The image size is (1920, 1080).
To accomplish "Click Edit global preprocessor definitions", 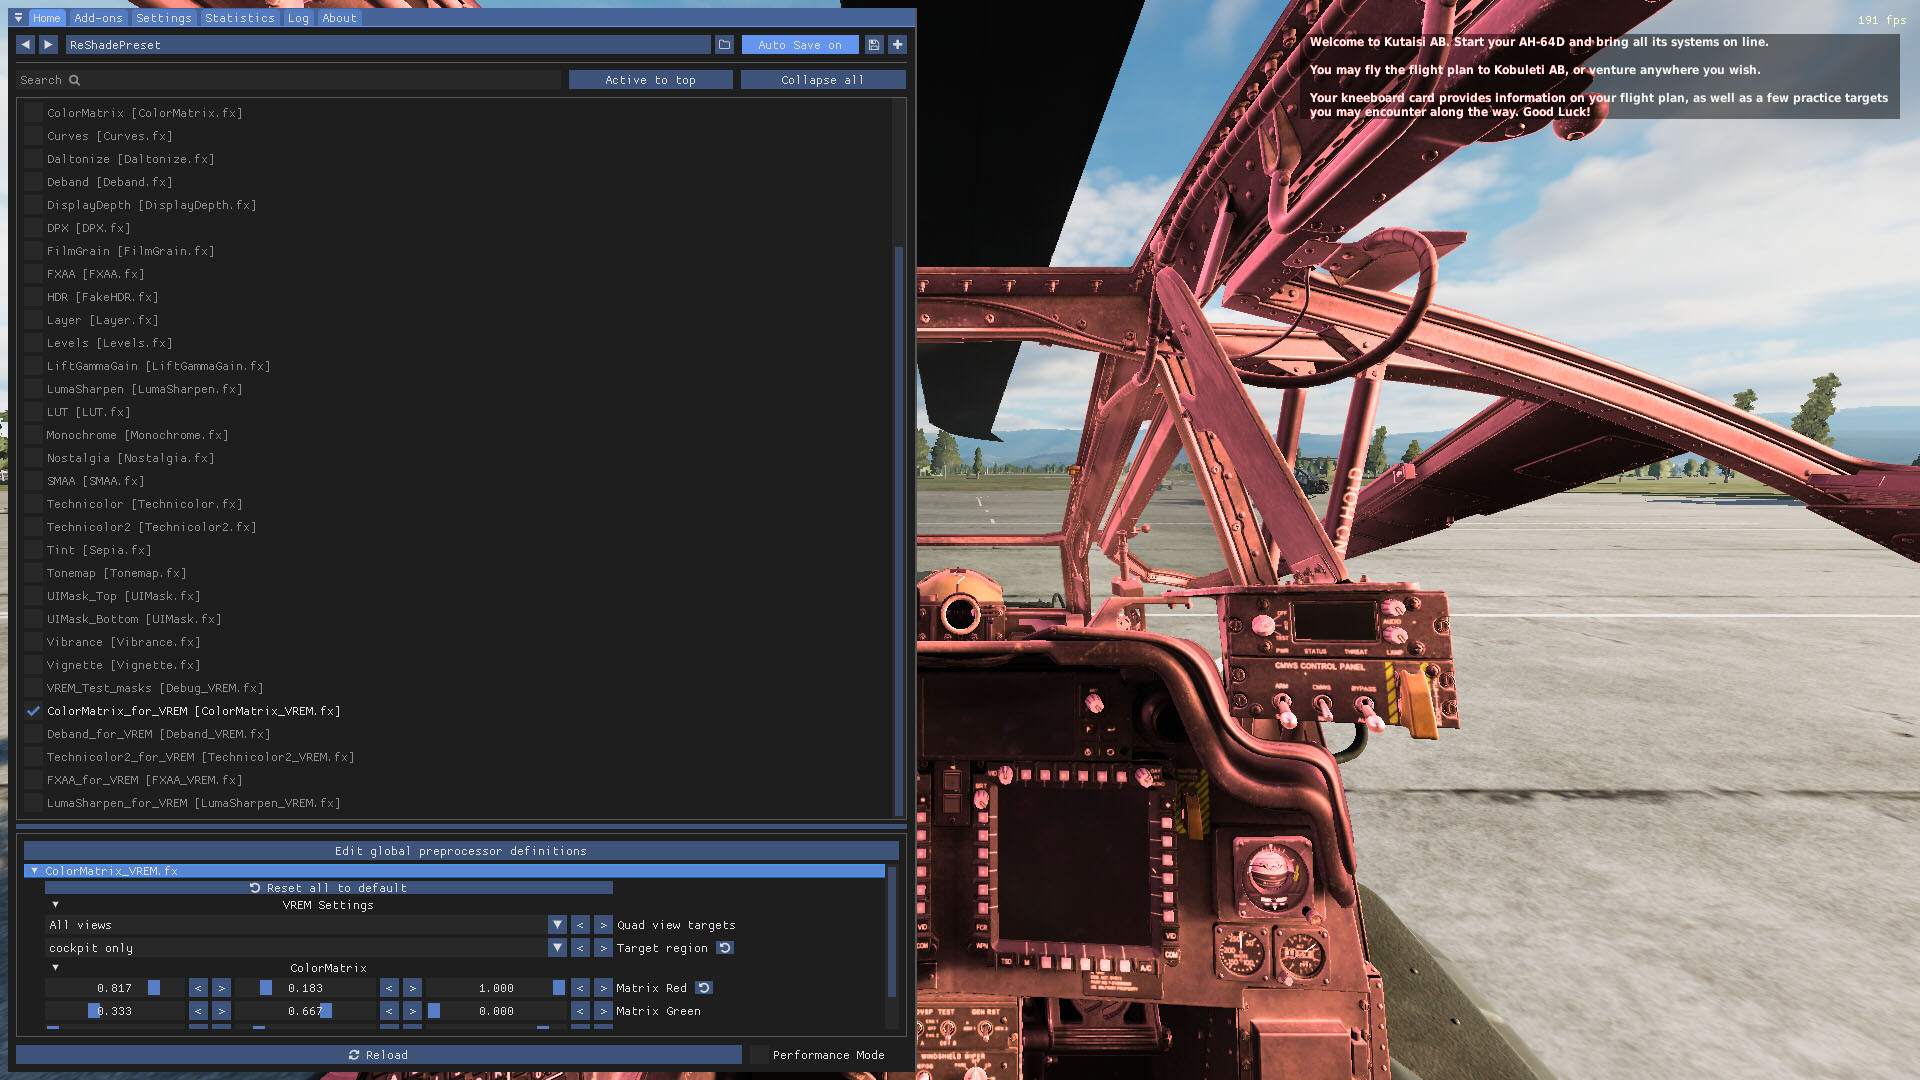I will coord(461,851).
